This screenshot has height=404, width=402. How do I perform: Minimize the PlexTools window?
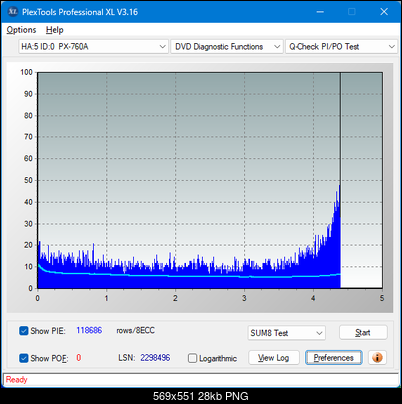[320, 12]
